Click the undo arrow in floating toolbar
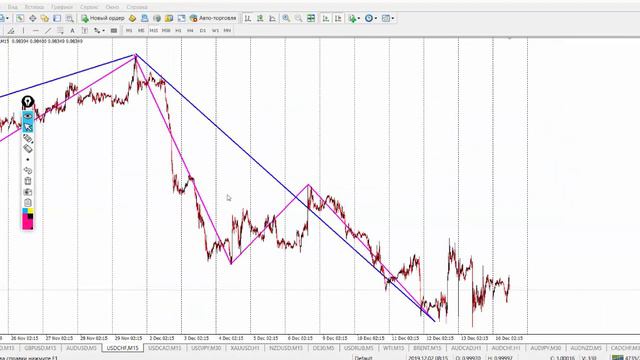Screen dimensions: 640x360 click(28, 170)
